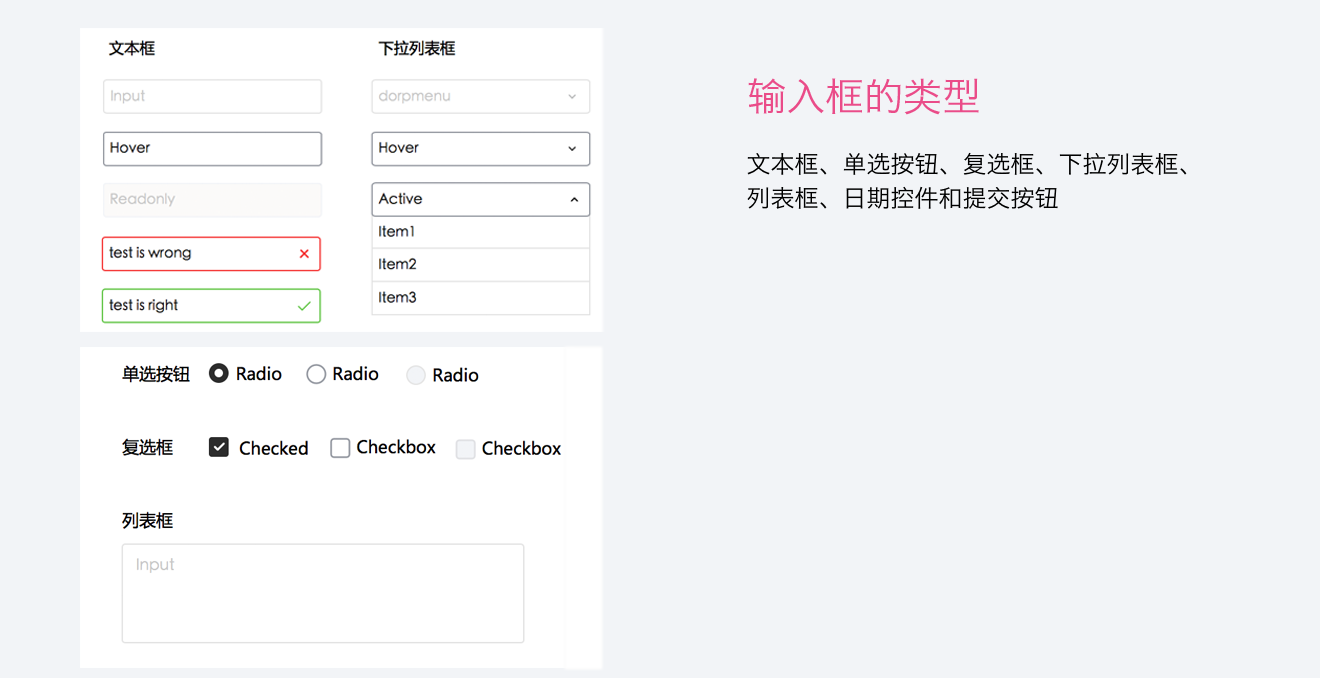Click the 列表框 label above textarea
Screen dimensions: 1320x678
click(147, 520)
